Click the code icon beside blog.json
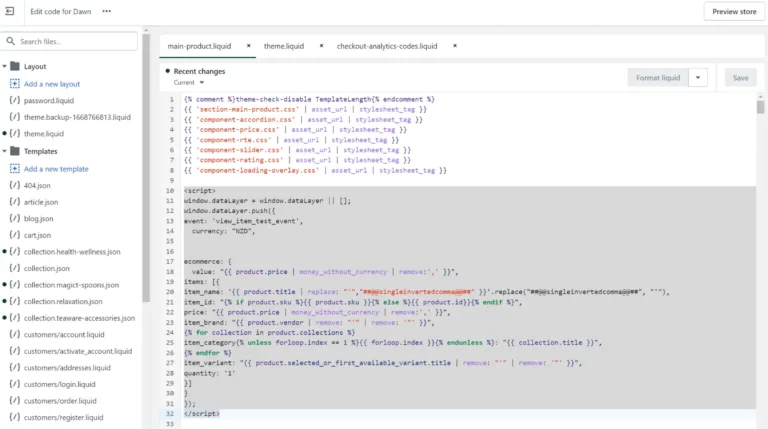Viewport: 768px width, 429px height. click(15, 218)
